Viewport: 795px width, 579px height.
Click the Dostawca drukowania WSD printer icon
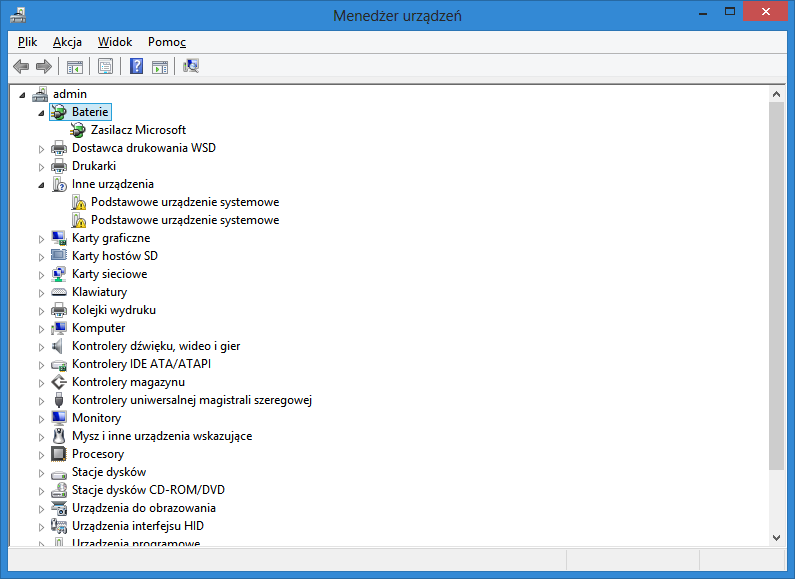(x=59, y=148)
